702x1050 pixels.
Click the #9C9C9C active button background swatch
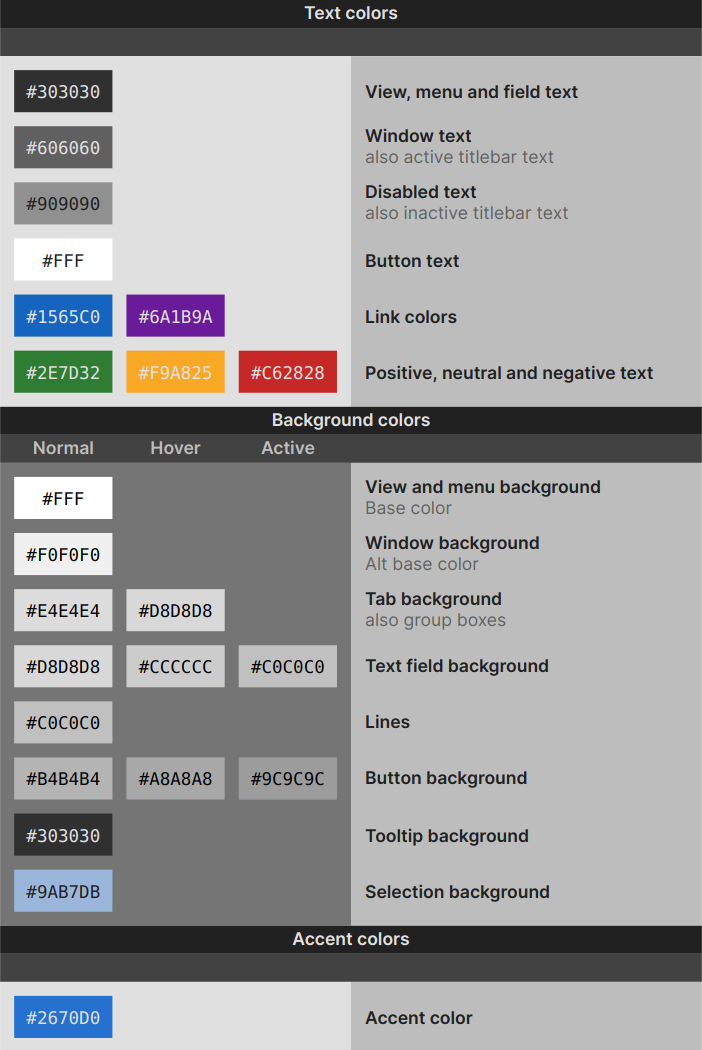tap(288, 779)
